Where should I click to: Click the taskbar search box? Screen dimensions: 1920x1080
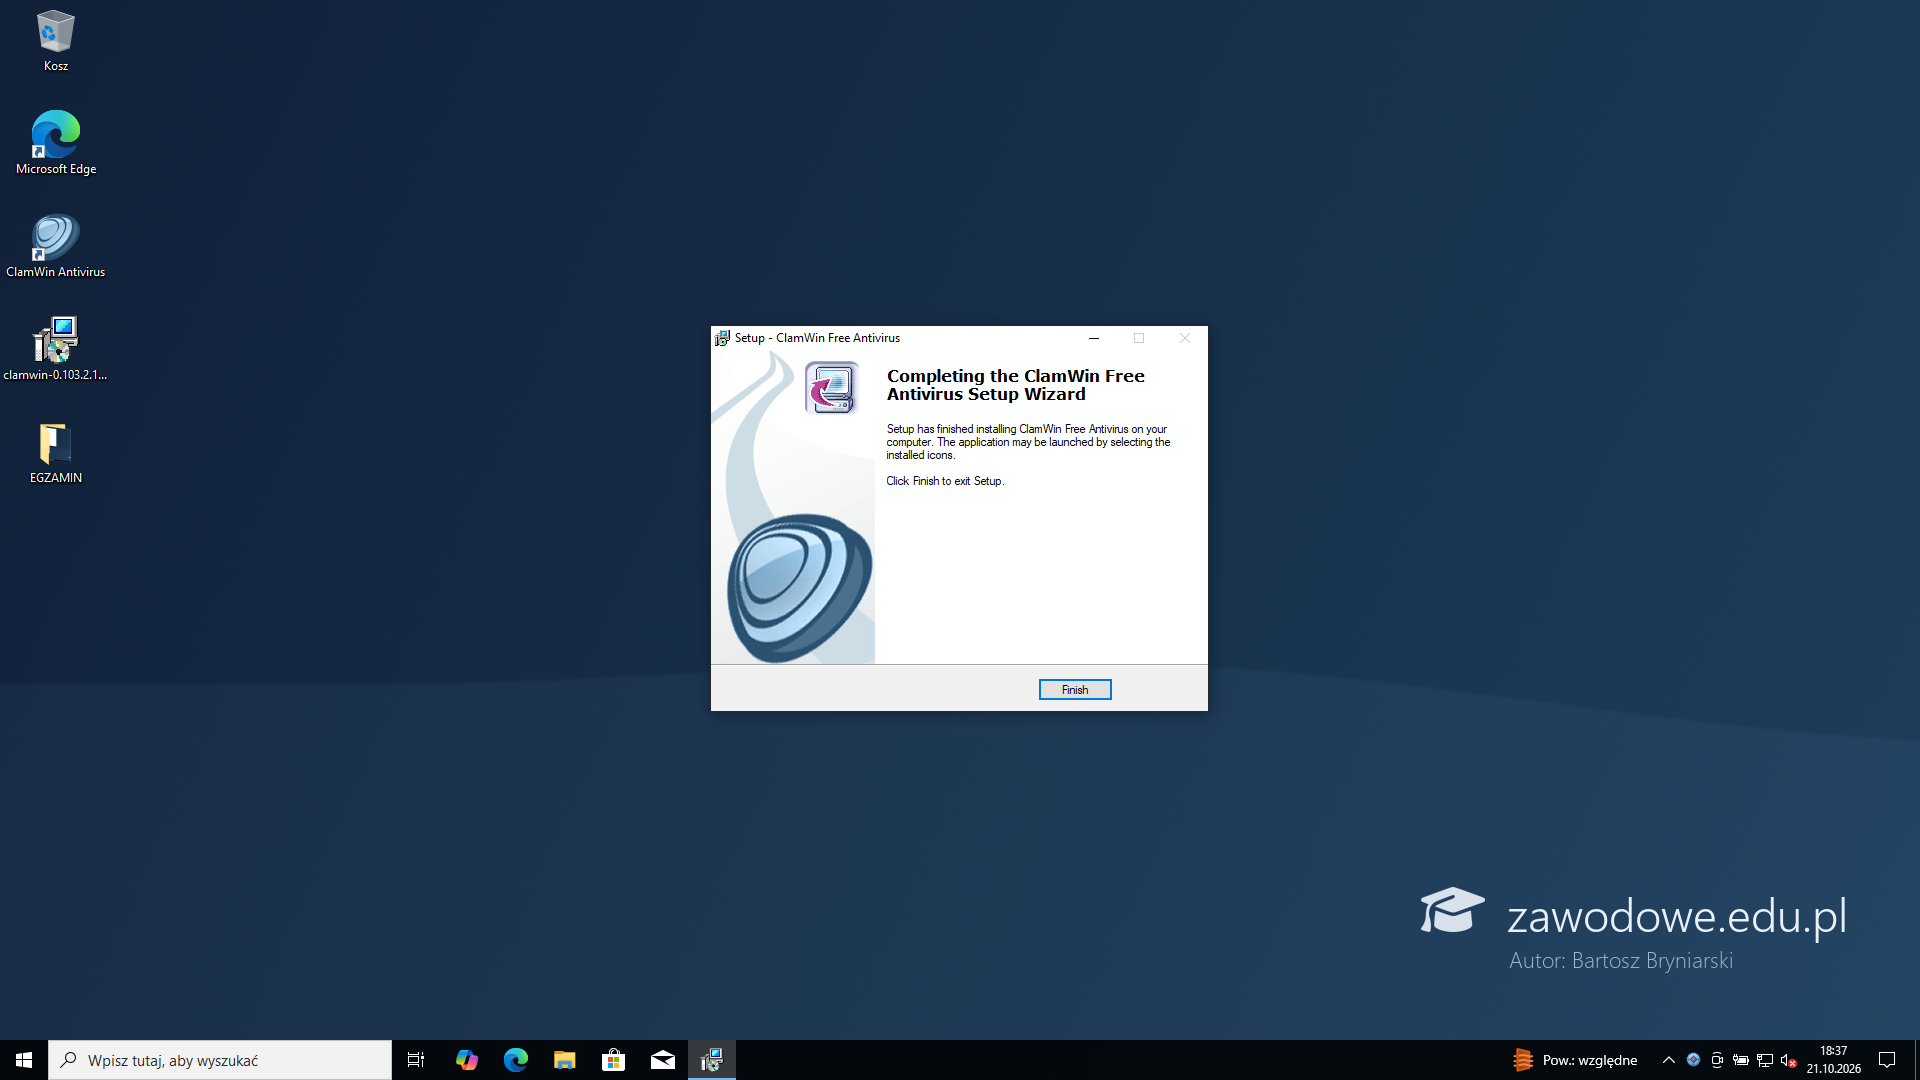pos(220,1060)
